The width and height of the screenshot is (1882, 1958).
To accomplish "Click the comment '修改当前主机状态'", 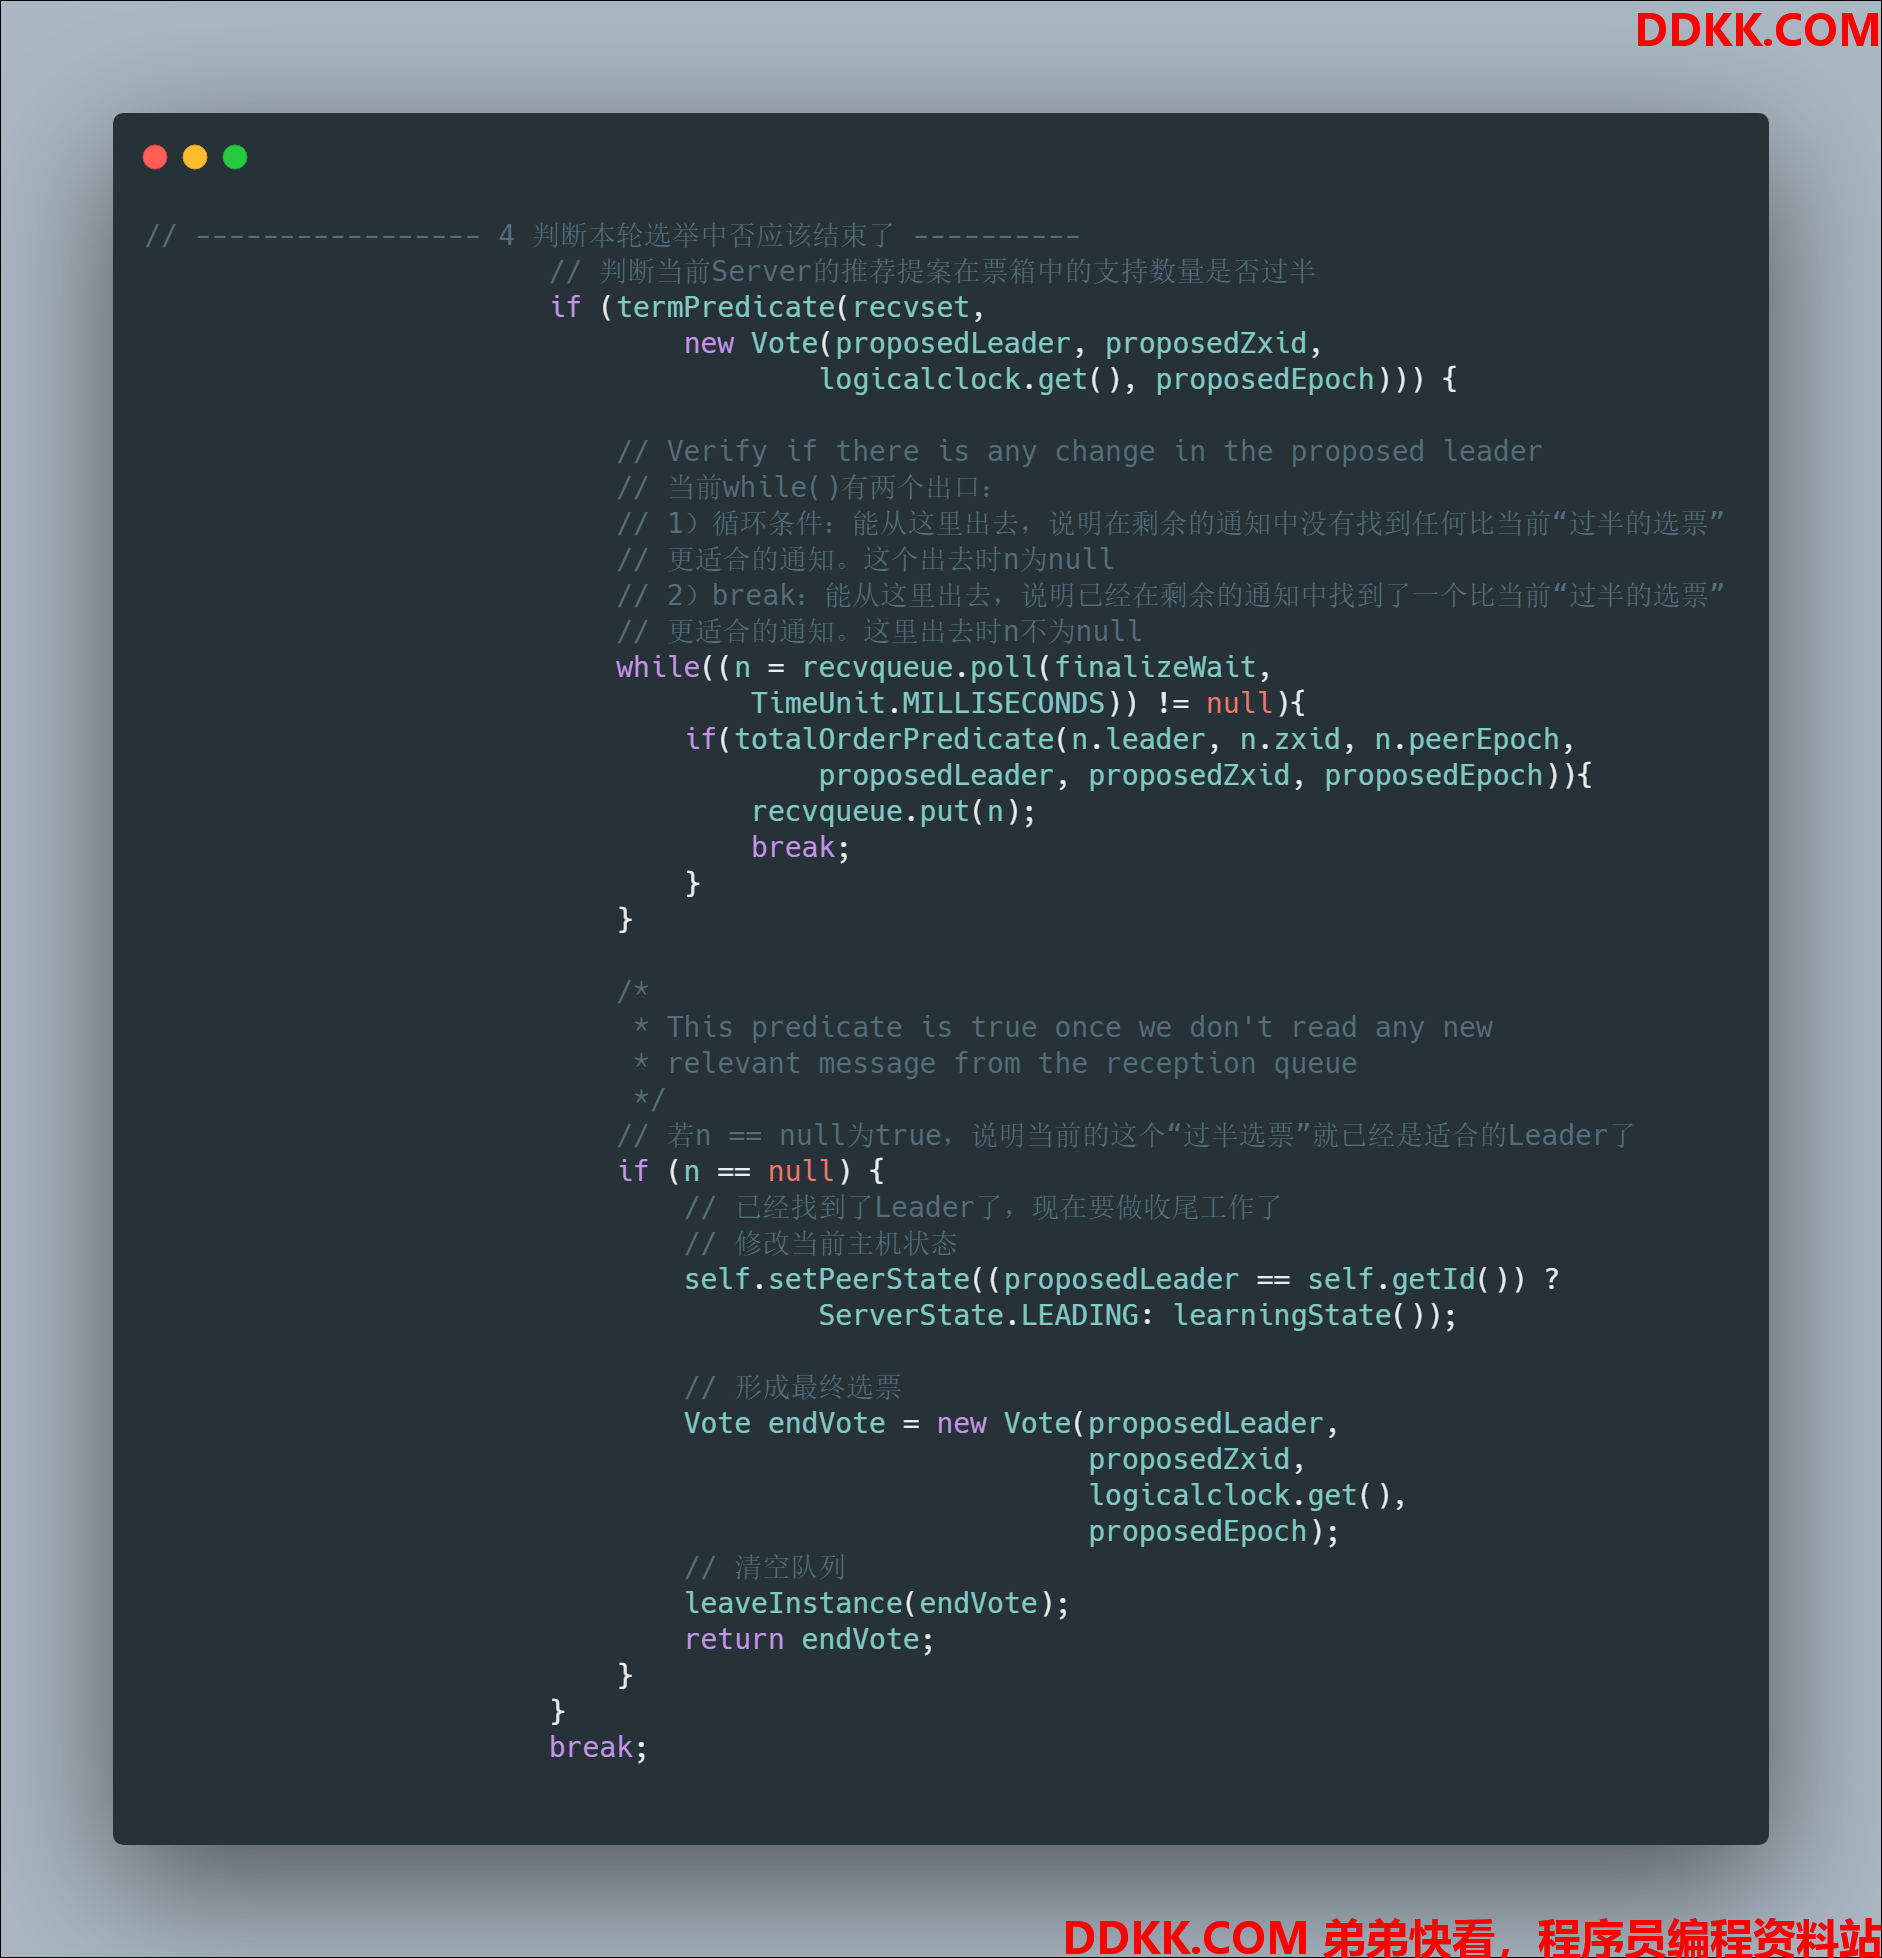I will click(x=820, y=1243).
